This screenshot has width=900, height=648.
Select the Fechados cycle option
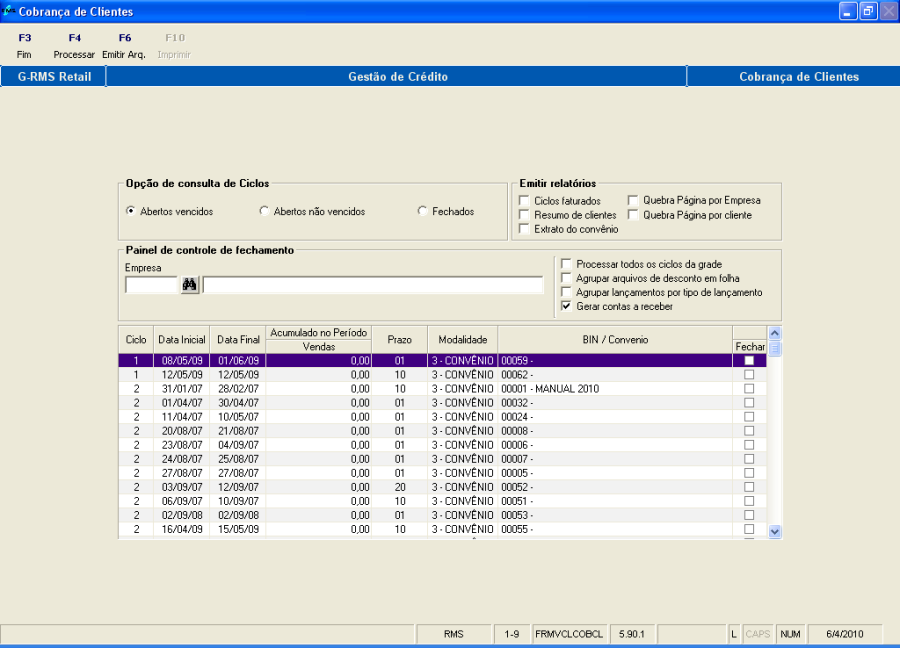[423, 211]
